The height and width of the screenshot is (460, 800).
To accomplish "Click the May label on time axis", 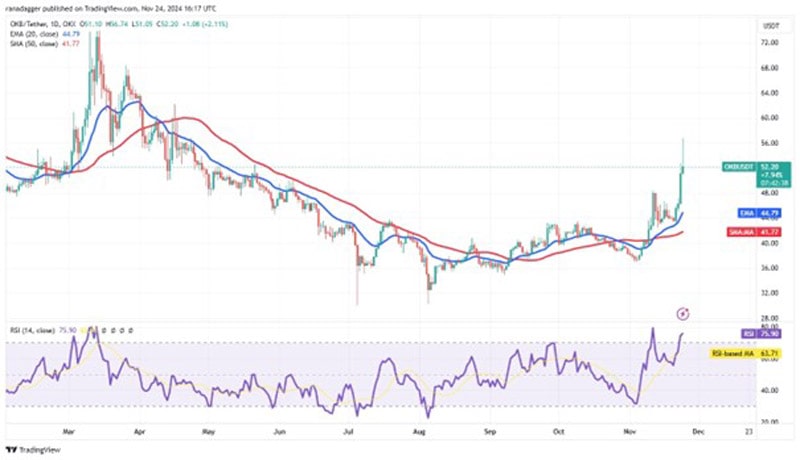I will 208,431.
